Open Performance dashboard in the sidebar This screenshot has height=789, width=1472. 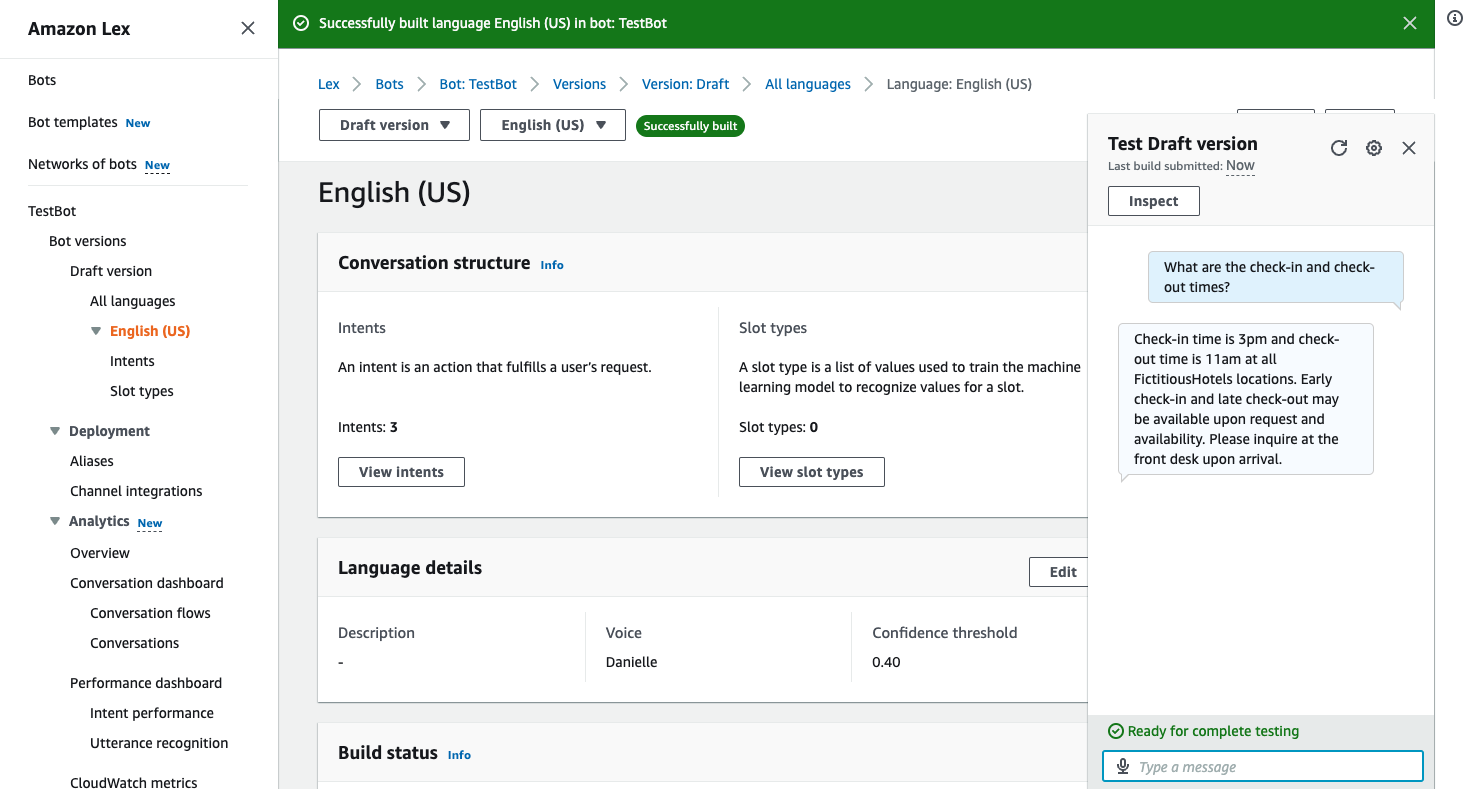tap(146, 683)
